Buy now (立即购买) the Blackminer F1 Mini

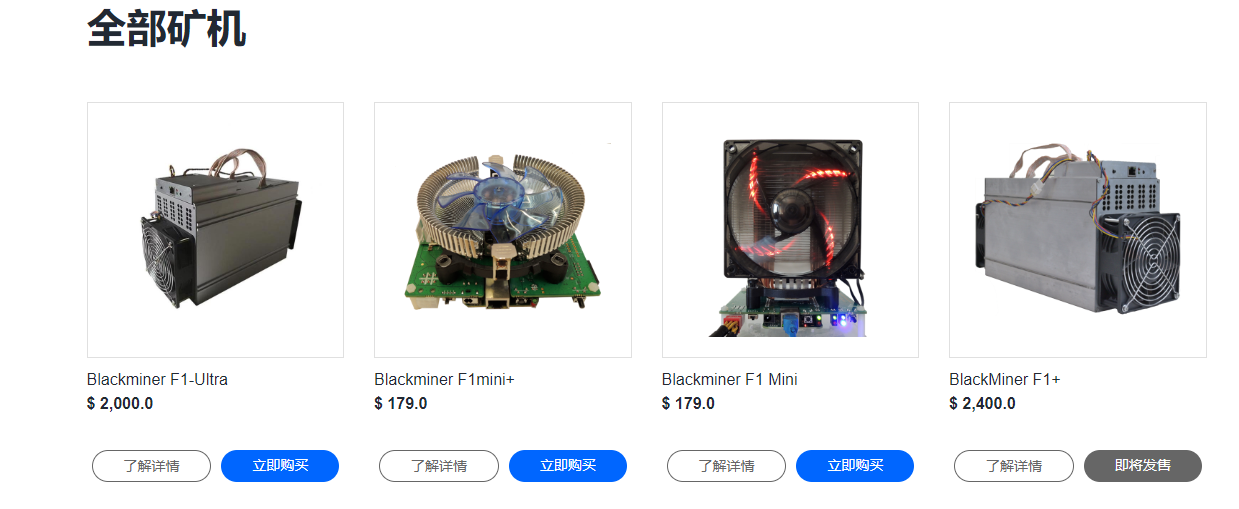click(855, 466)
